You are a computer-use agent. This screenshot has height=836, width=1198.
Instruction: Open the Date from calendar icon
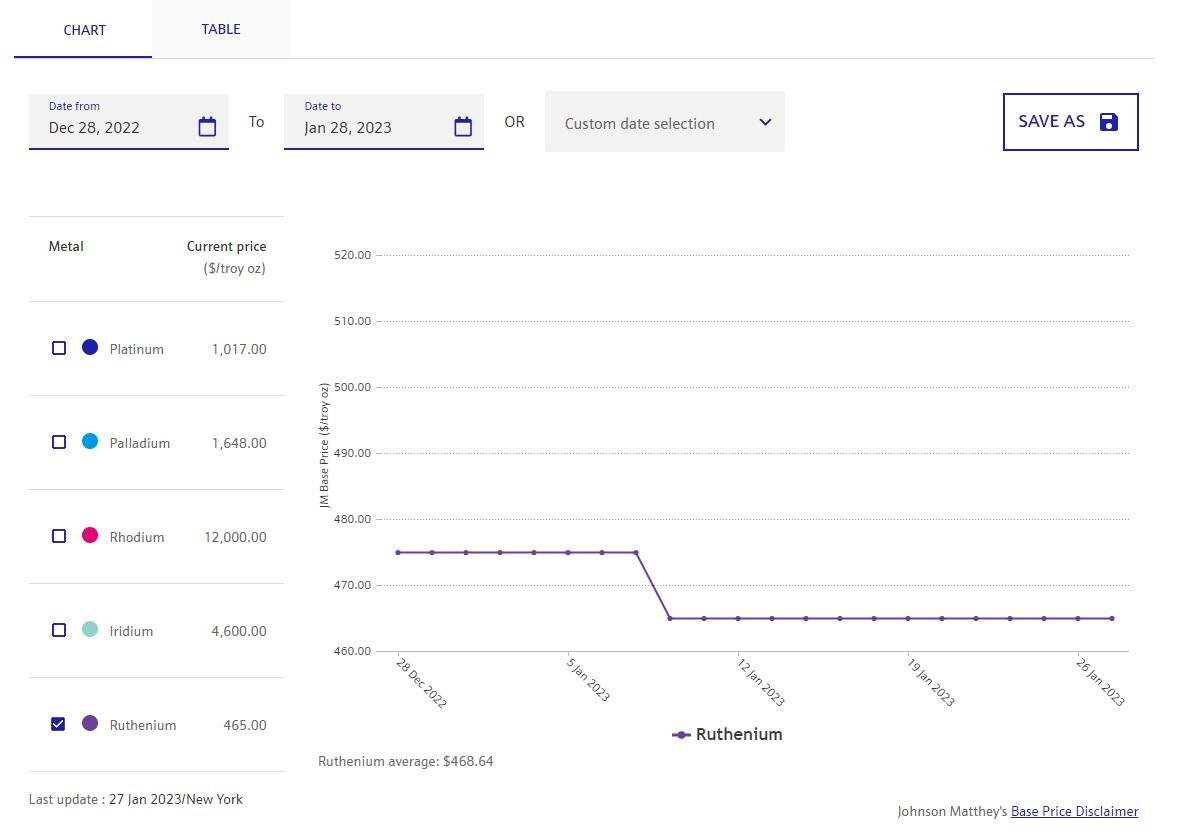(207, 127)
